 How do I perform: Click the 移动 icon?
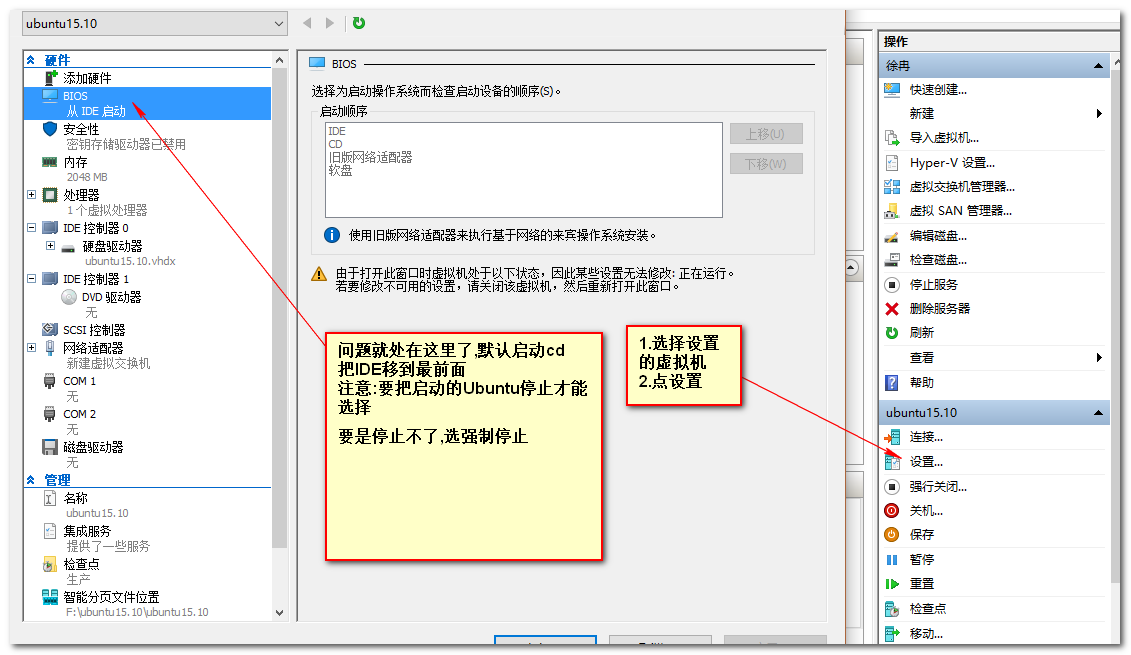pyautogui.click(x=892, y=634)
